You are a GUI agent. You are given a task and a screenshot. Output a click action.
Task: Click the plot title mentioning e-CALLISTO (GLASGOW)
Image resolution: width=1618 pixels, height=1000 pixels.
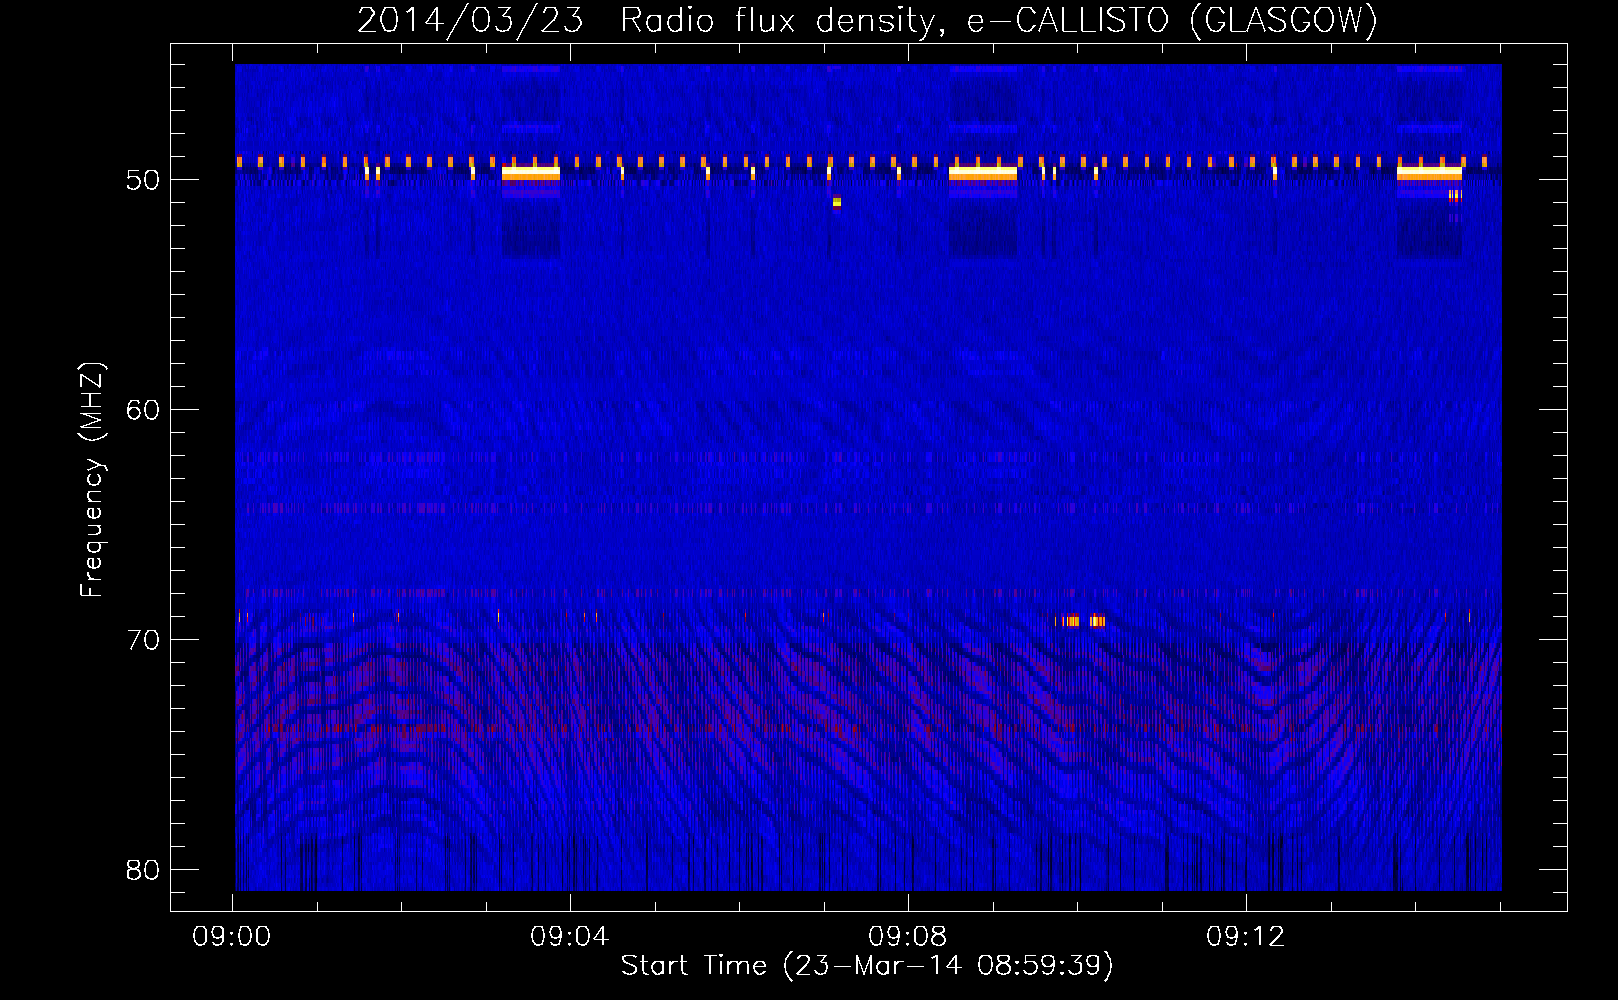point(867,20)
